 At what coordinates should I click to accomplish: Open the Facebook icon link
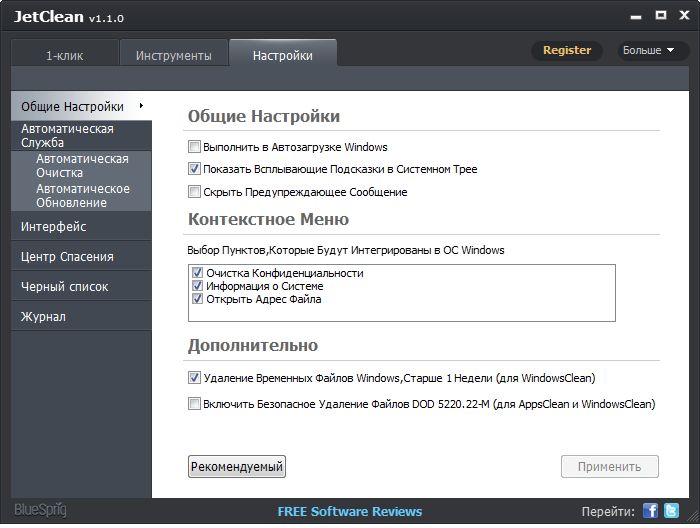(650, 511)
